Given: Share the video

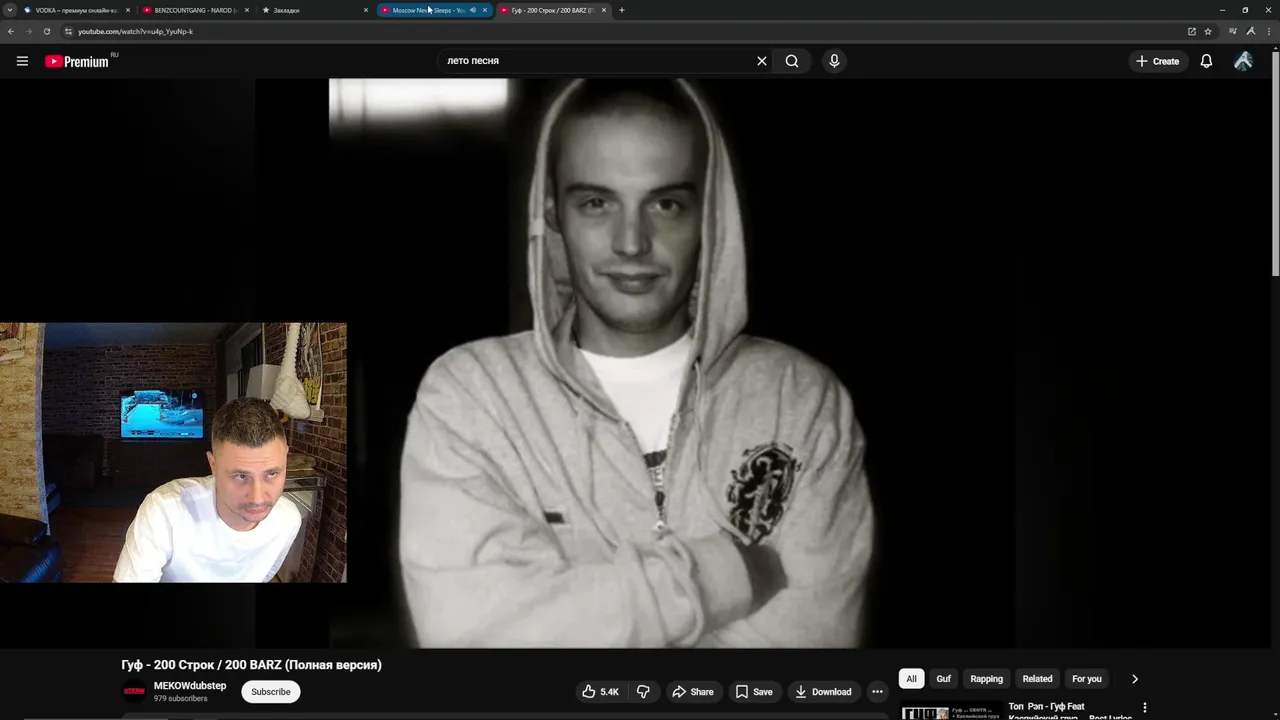Looking at the screenshot, I should coord(693,692).
